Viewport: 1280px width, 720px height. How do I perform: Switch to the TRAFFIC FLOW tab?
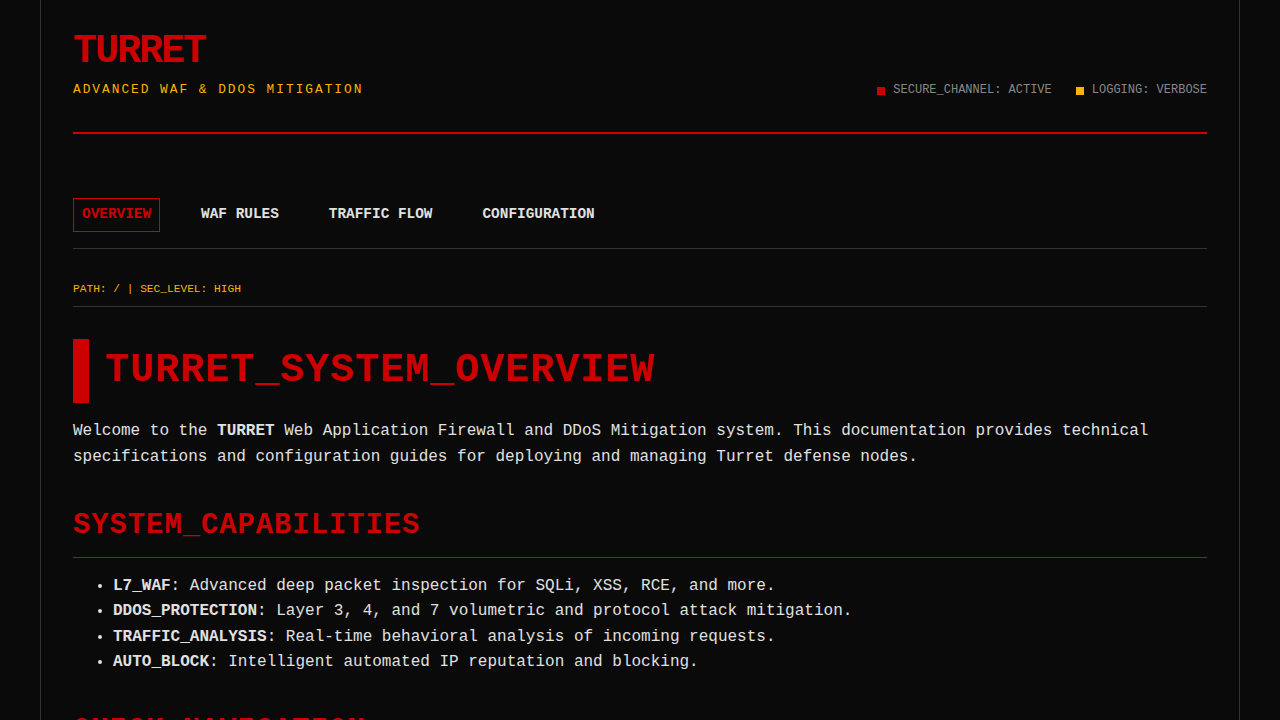click(380, 214)
